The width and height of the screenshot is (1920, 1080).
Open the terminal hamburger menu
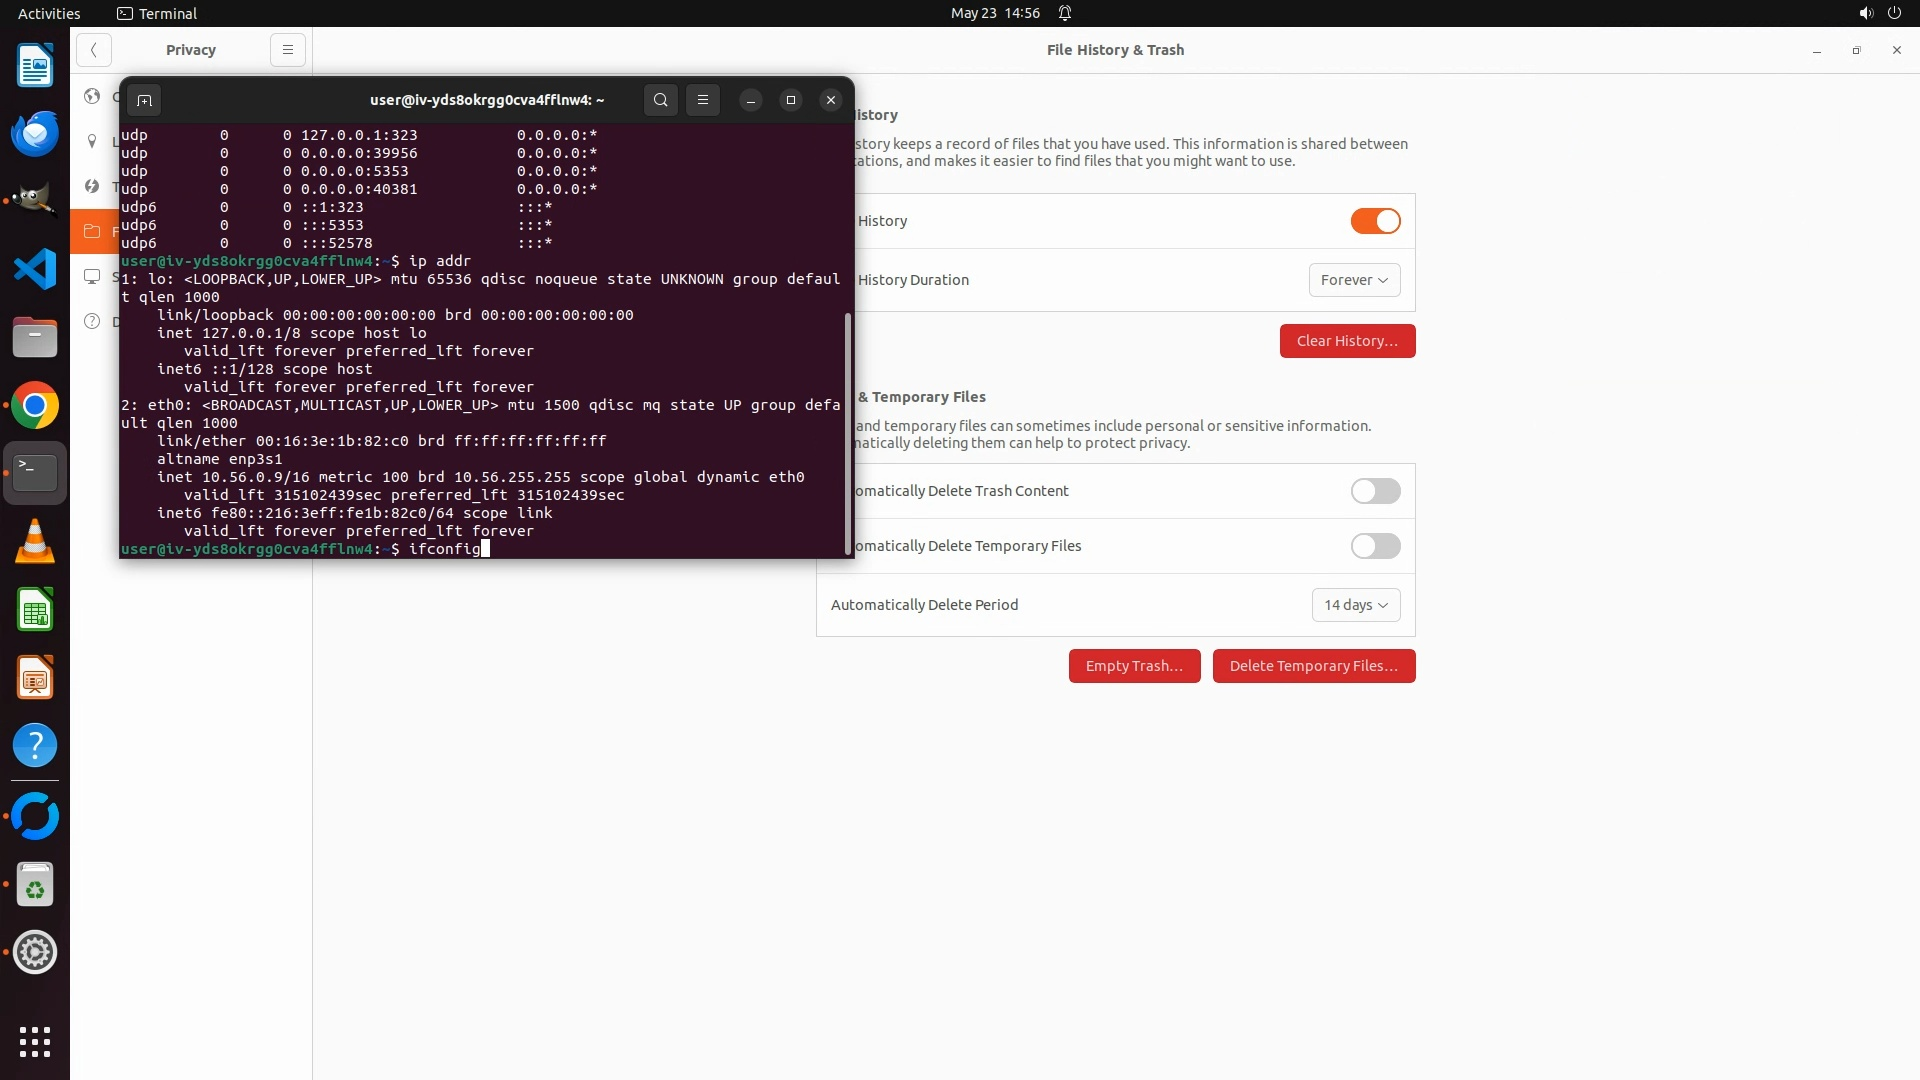703,100
